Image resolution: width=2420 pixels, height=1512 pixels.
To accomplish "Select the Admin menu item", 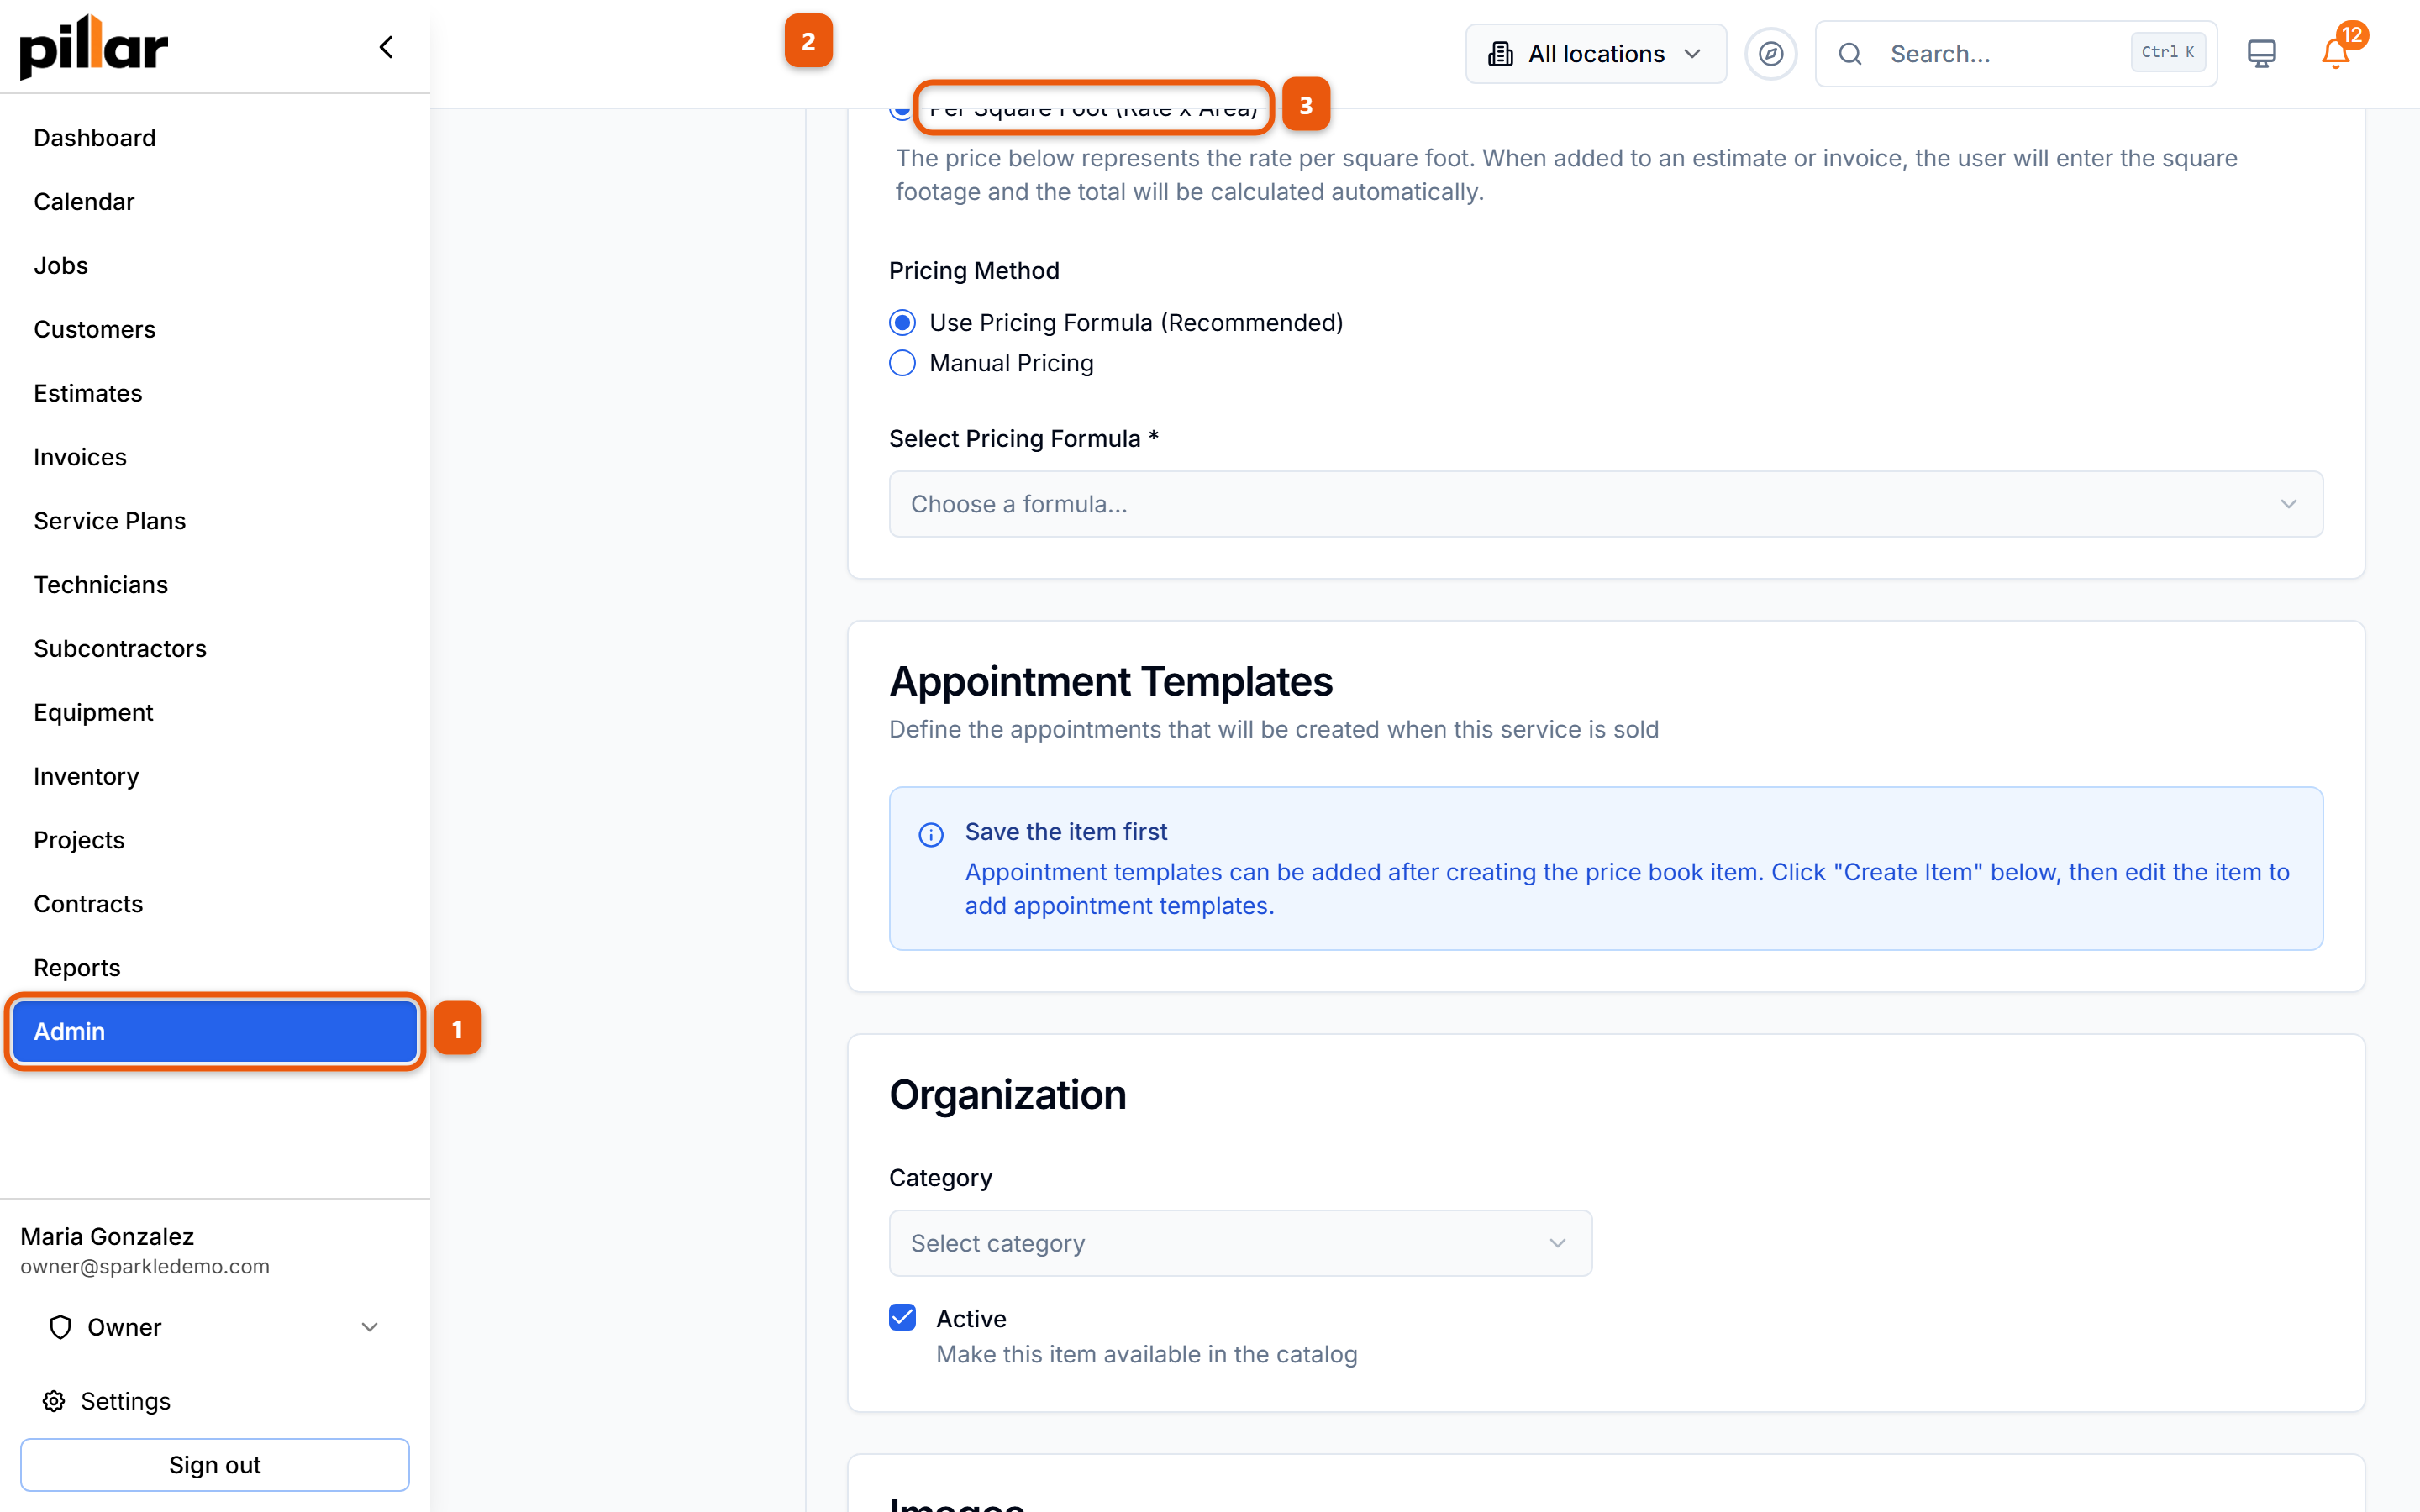I will click(214, 1031).
